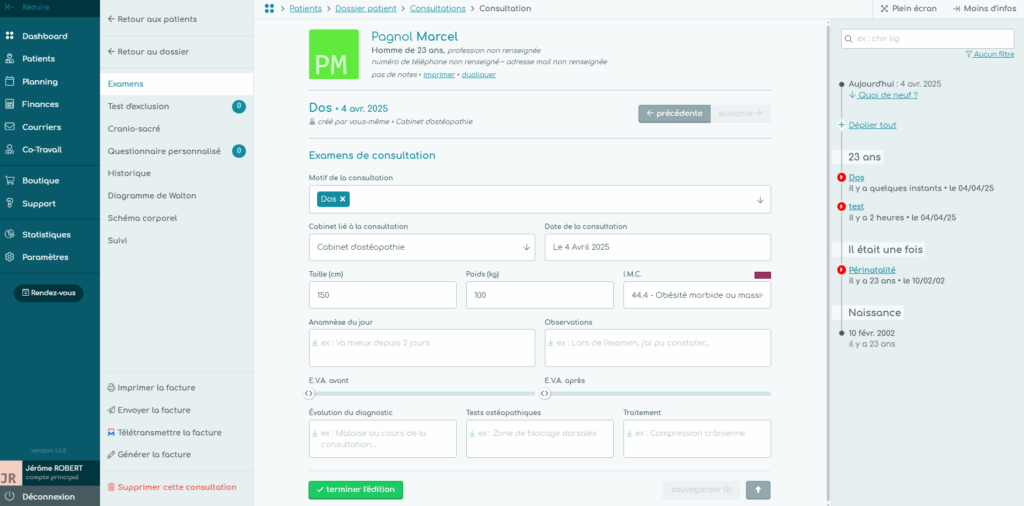1024x506 pixels.
Task: Click the Planning calendar icon
Action: (10, 82)
